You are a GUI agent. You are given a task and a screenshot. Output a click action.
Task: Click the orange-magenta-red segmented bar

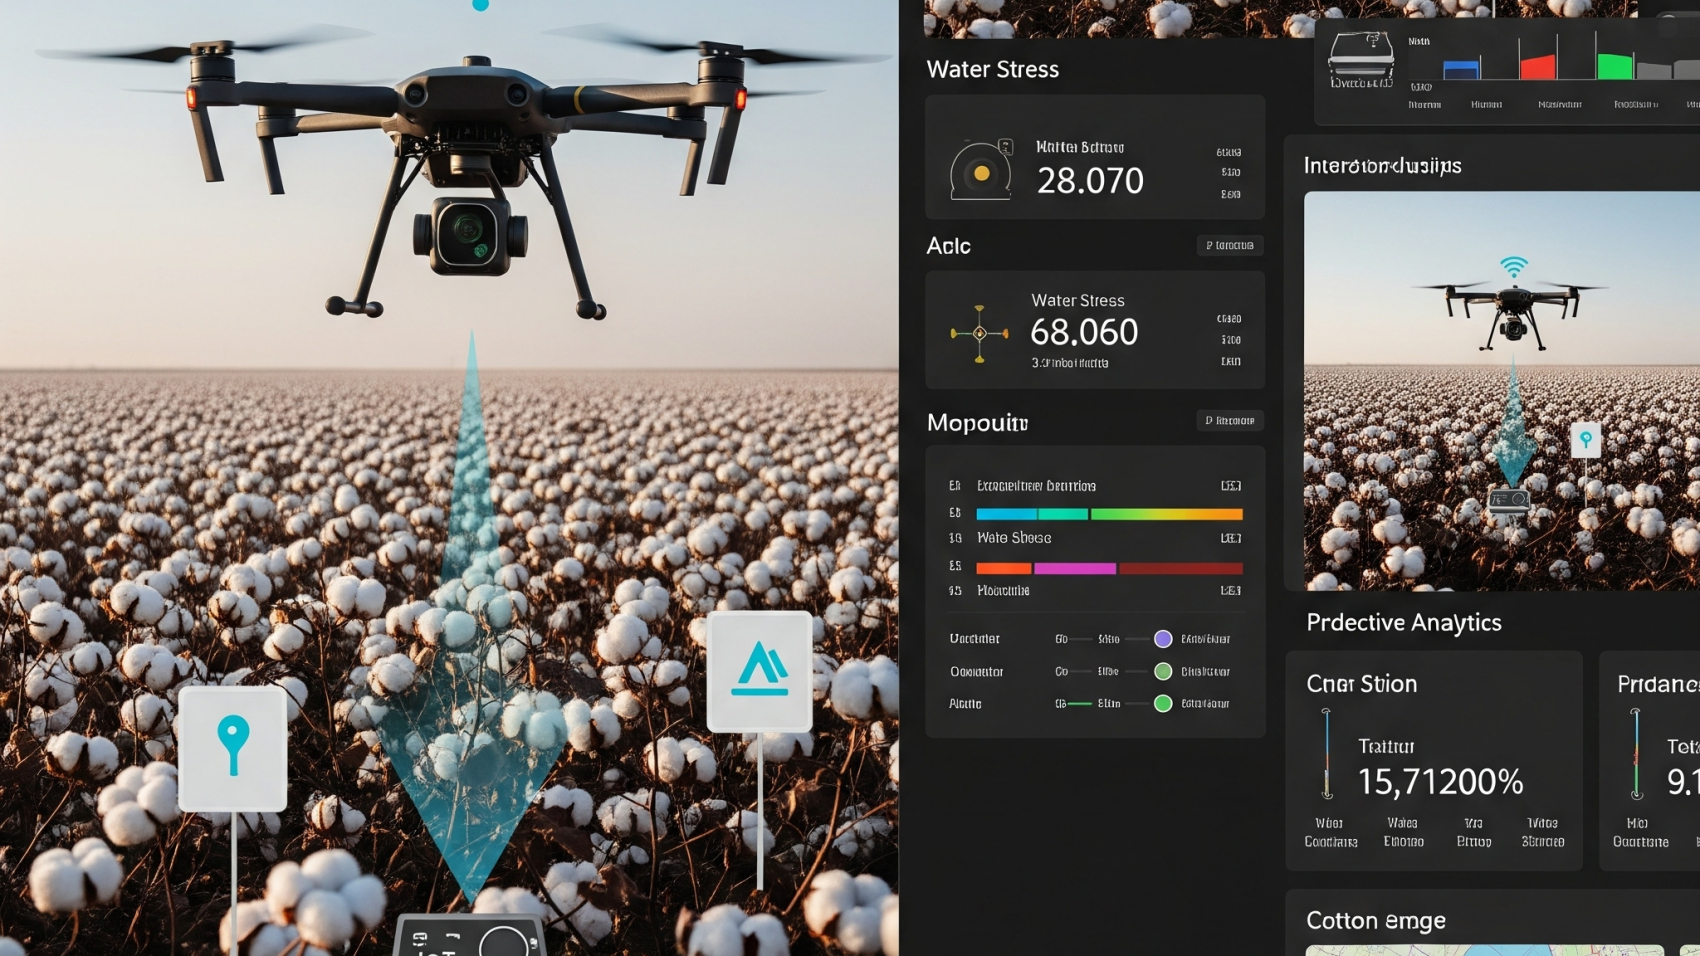point(1109,568)
